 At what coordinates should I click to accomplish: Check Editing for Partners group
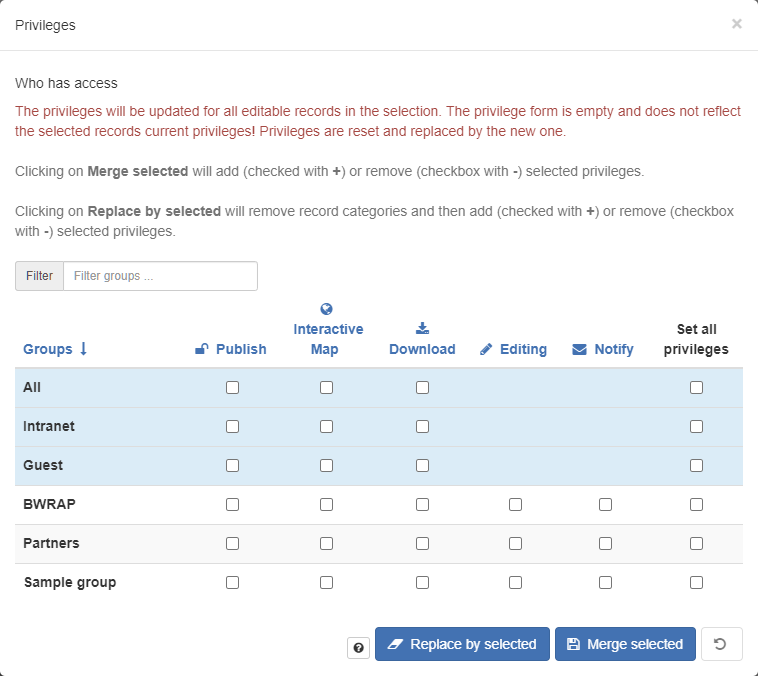point(515,544)
